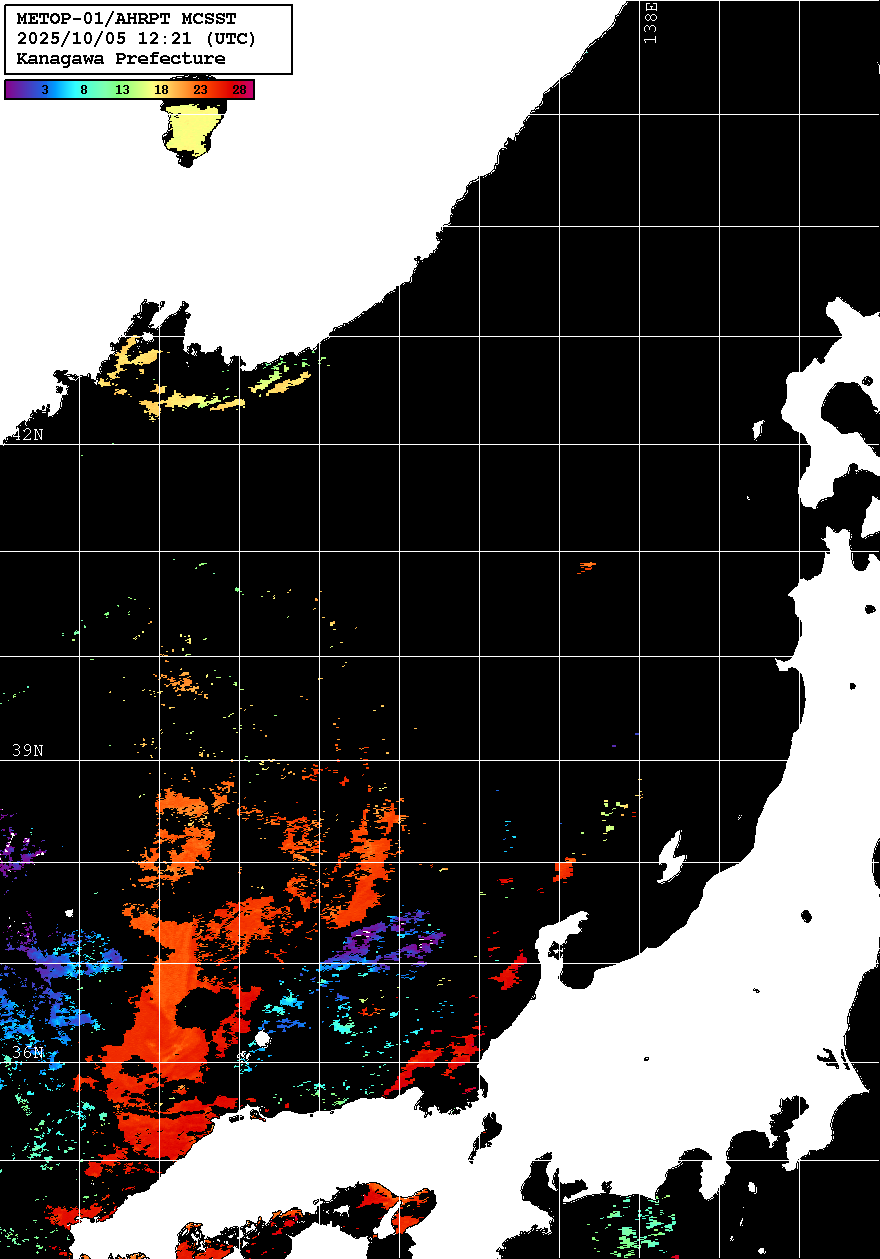Click the tiny white island at far left
The height and width of the screenshot is (1259, 880).
[68, 912]
